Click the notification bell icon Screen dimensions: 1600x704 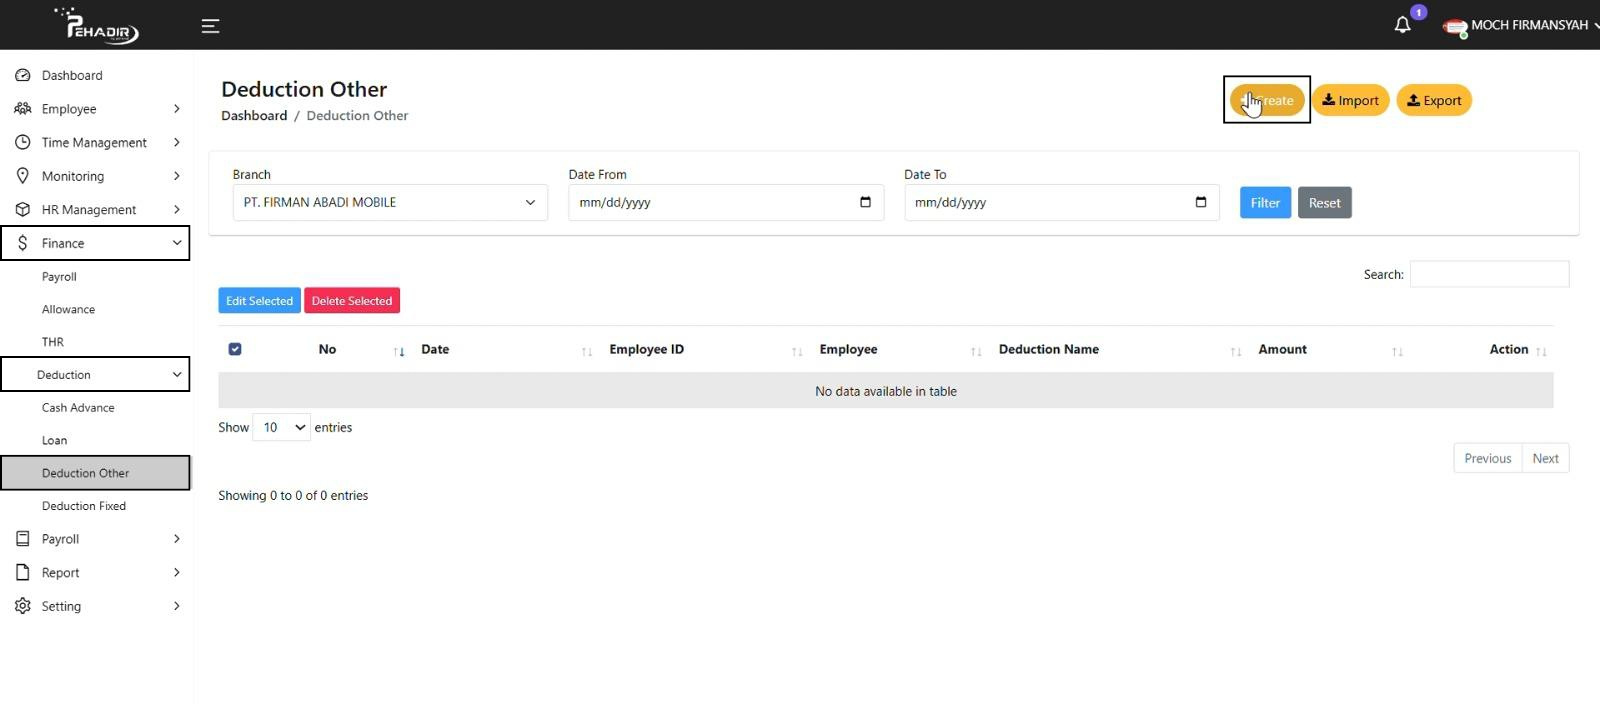click(1402, 25)
